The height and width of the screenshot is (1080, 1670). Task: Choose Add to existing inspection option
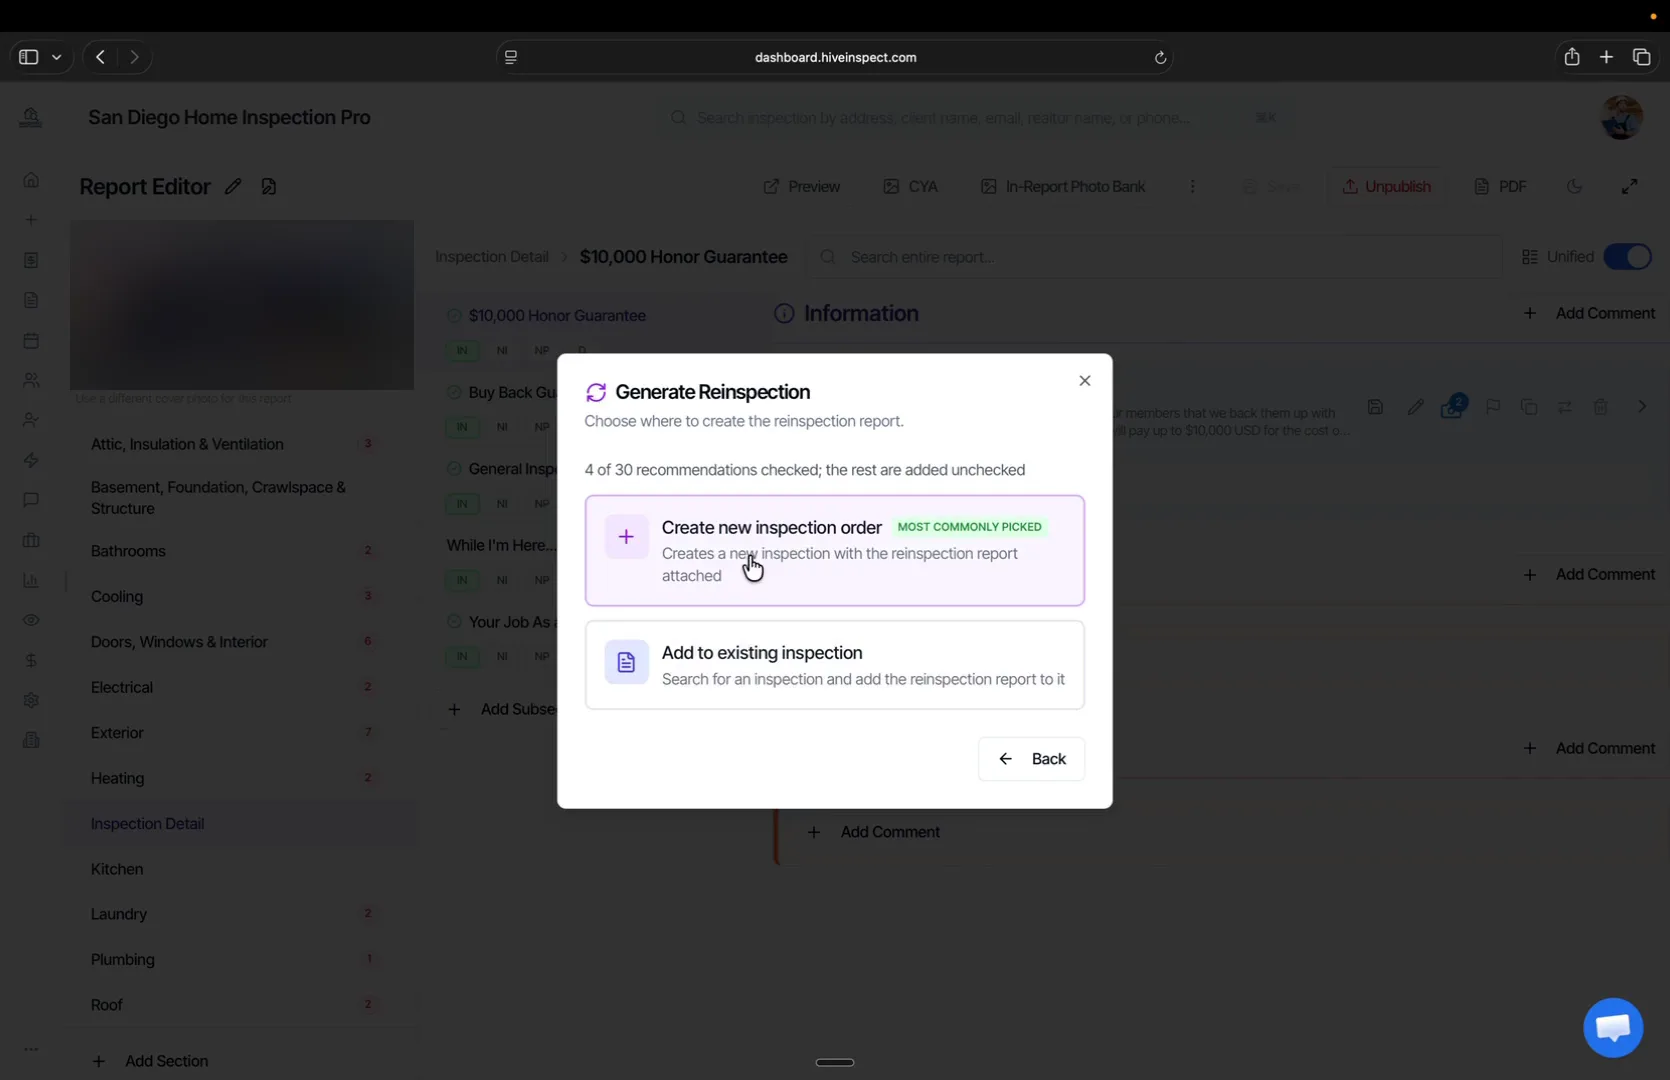pyautogui.click(x=834, y=665)
